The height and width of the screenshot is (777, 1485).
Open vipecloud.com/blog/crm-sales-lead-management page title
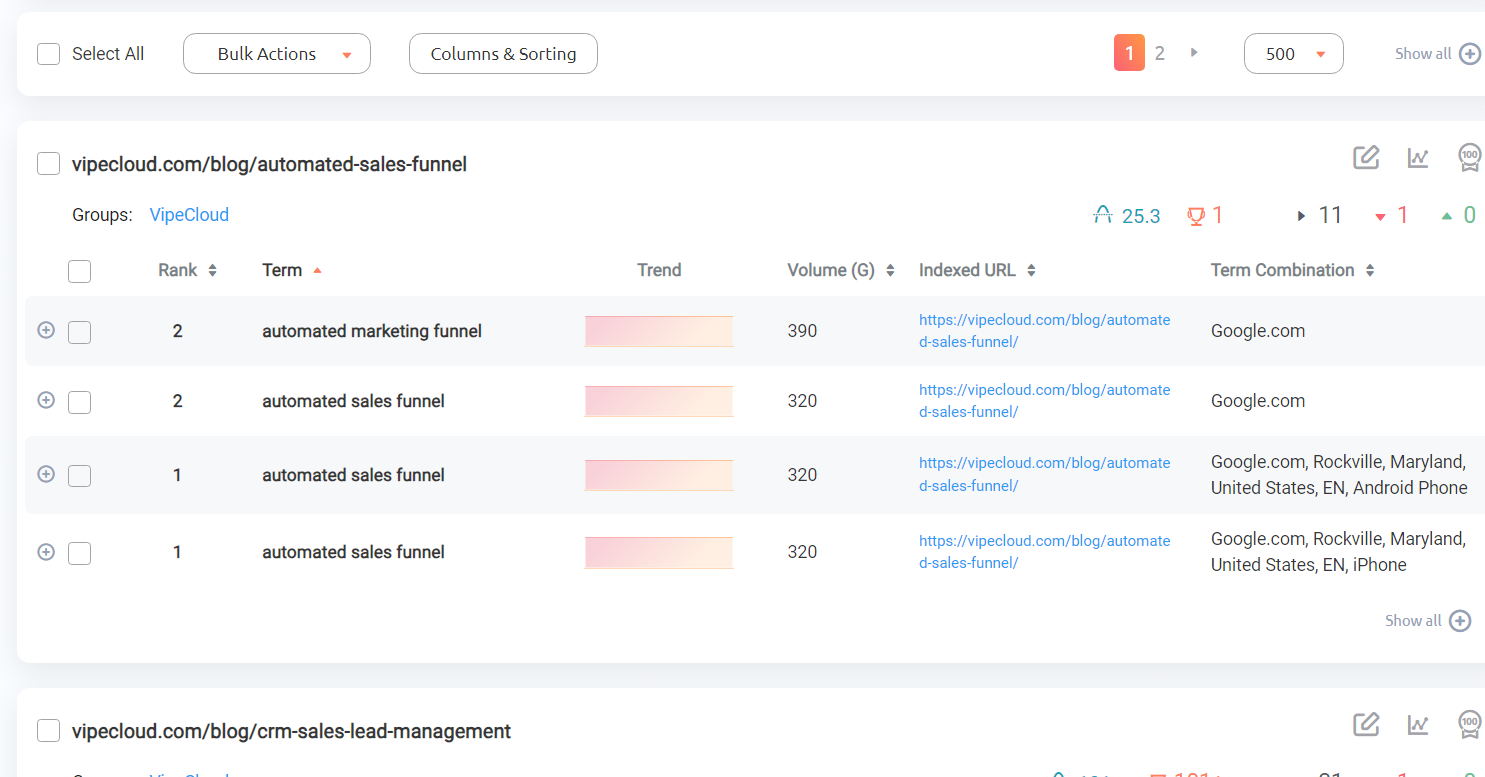(291, 731)
